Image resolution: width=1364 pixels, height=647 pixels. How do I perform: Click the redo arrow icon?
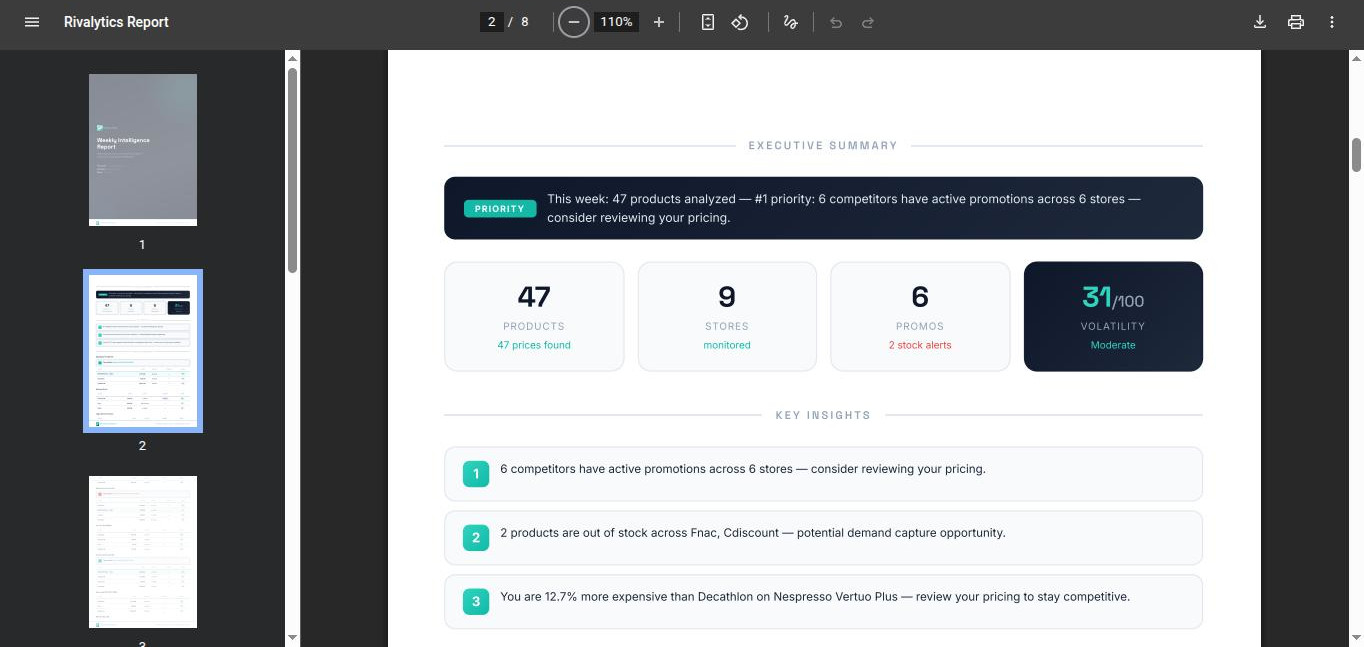click(868, 22)
